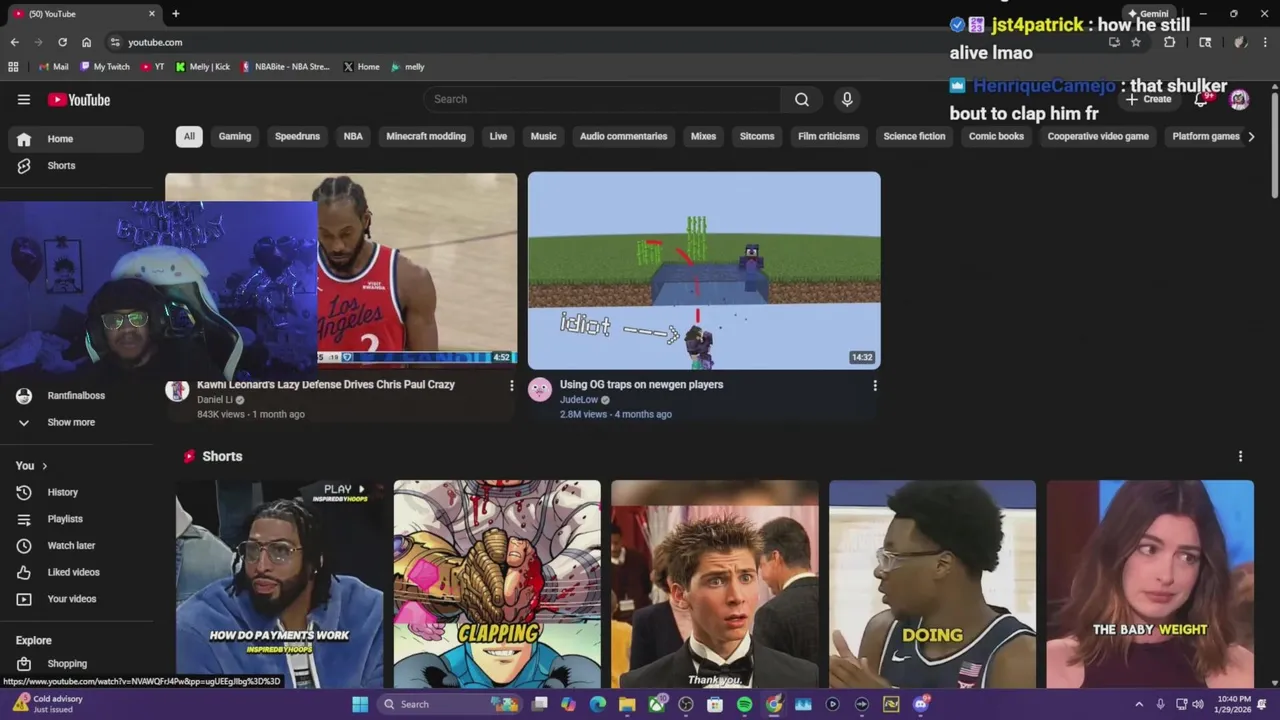Open Watch later in the sidebar
This screenshot has height=720, width=1280.
(x=72, y=546)
